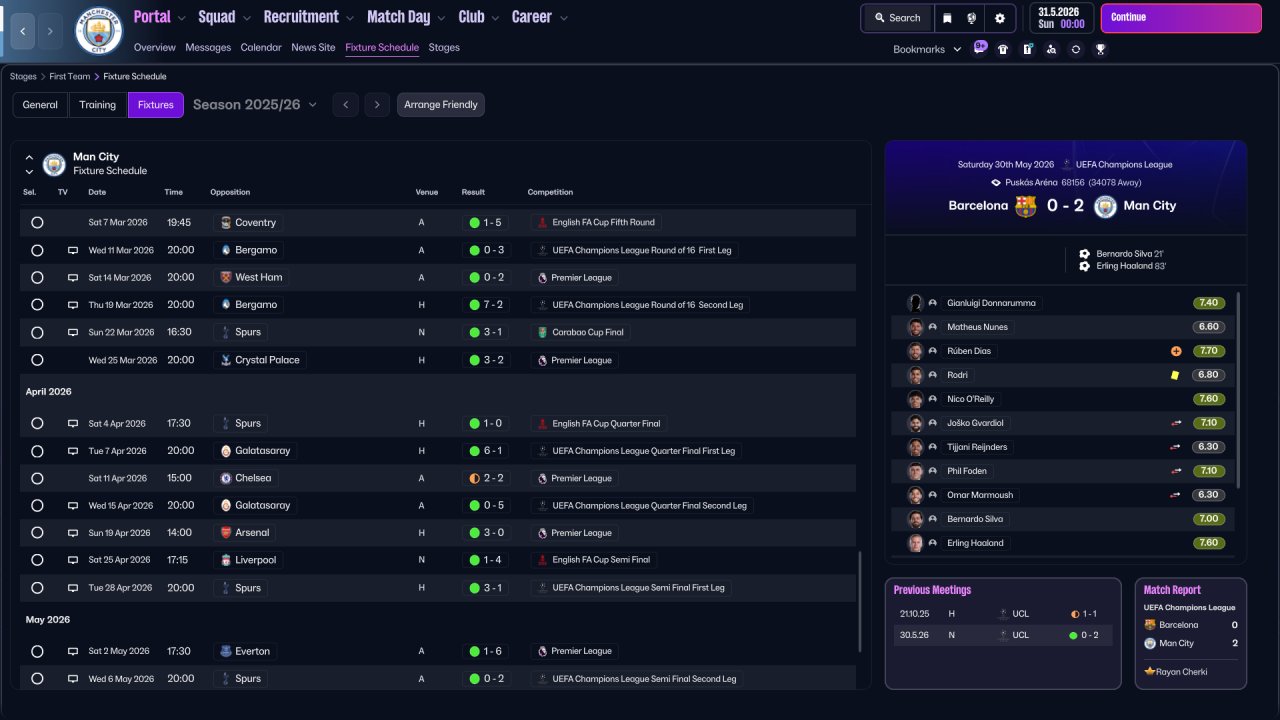Click the star icon beside Rayan Cherki
This screenshot has width=1280, height=720.
[x=1150, y=671]
